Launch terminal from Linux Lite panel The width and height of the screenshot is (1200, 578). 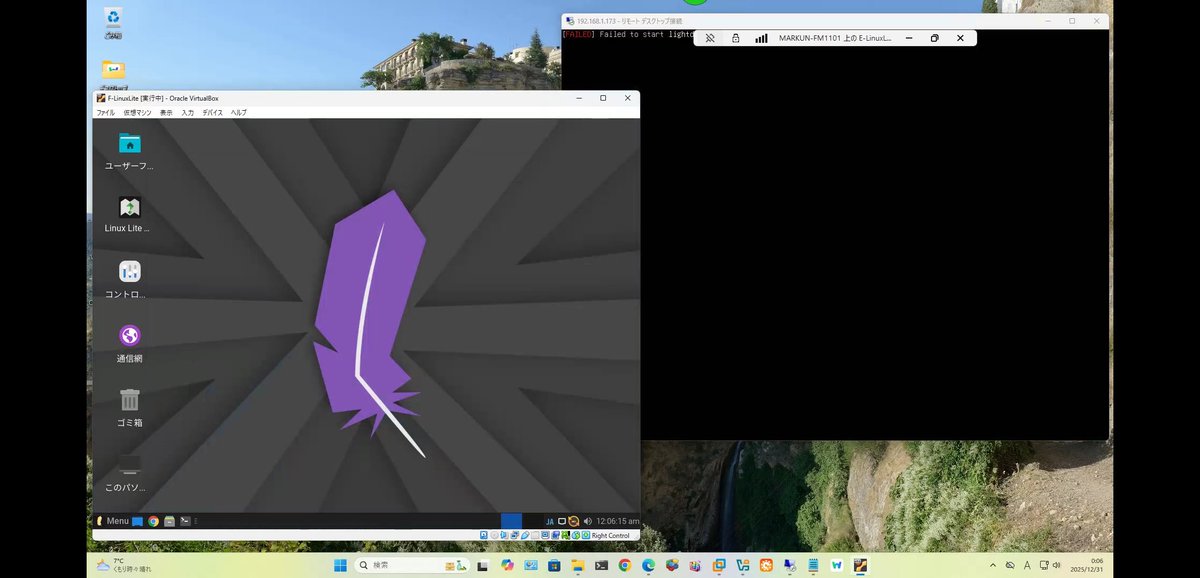click(x=185, y=521)
